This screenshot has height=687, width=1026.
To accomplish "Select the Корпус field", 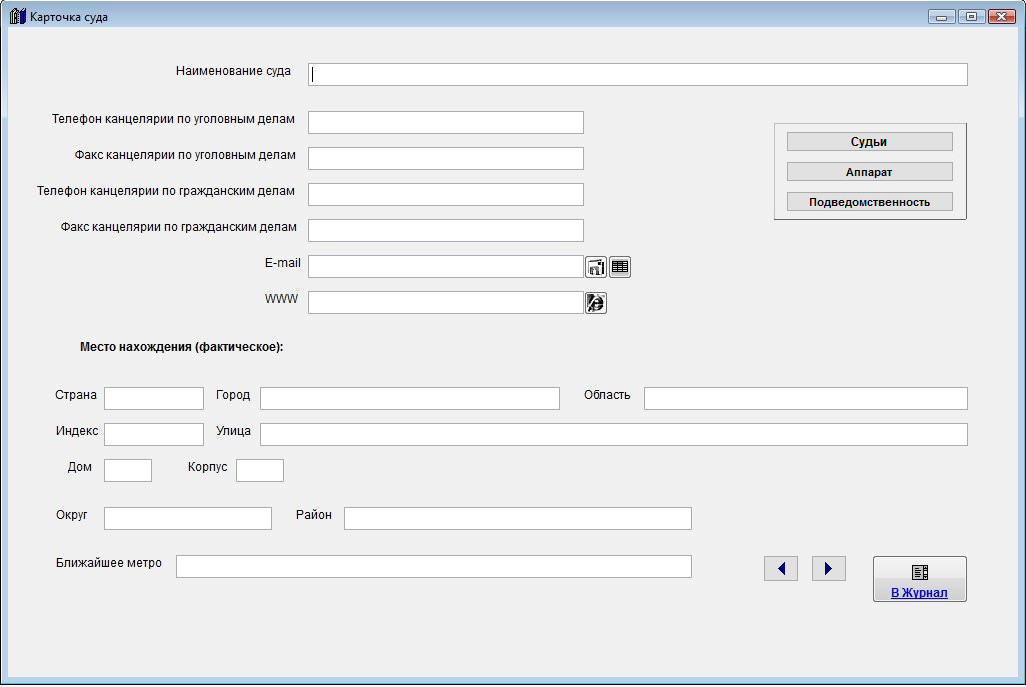I will (260, 470).
